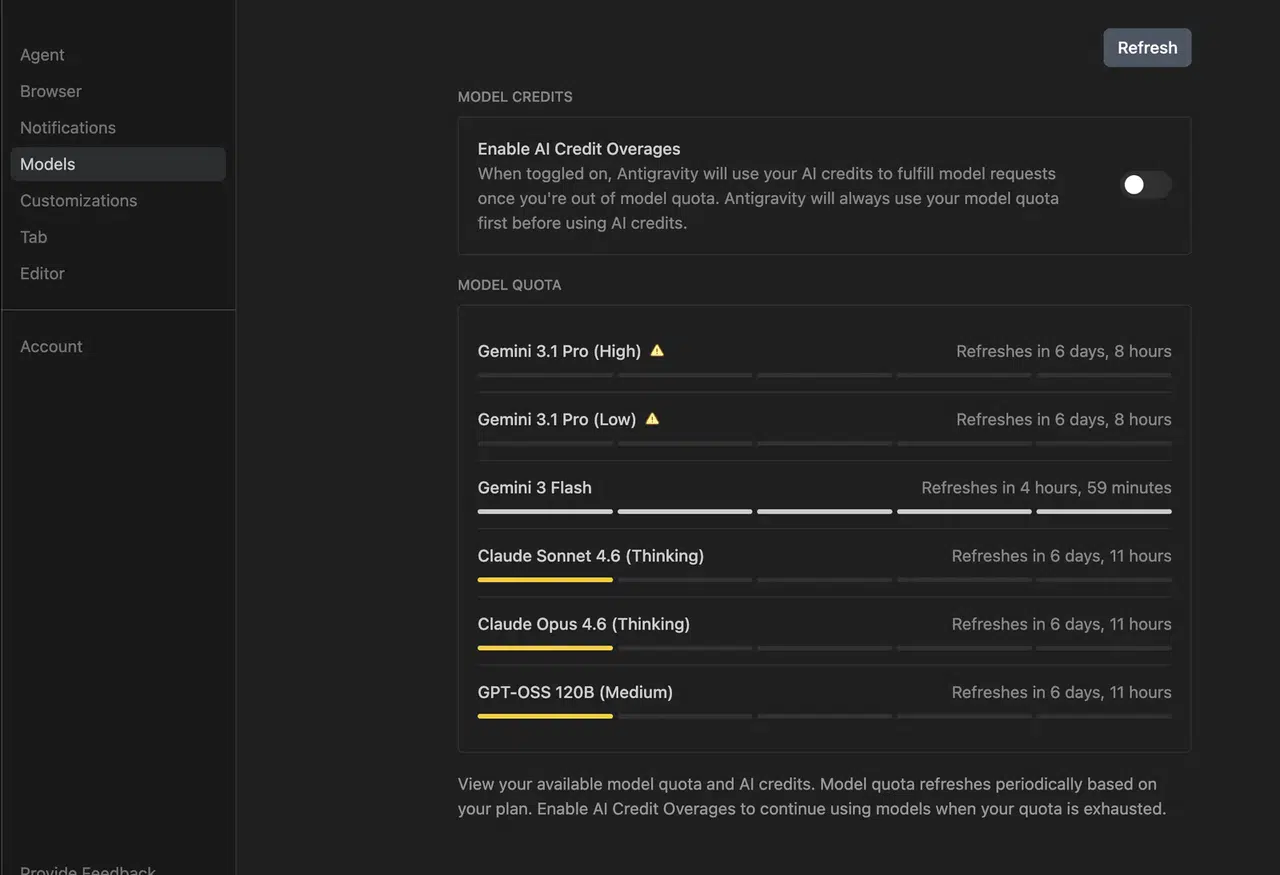1280x875 pixels.
Task: Click the Gemini 3 Flash model name
Action: [535, 488]
